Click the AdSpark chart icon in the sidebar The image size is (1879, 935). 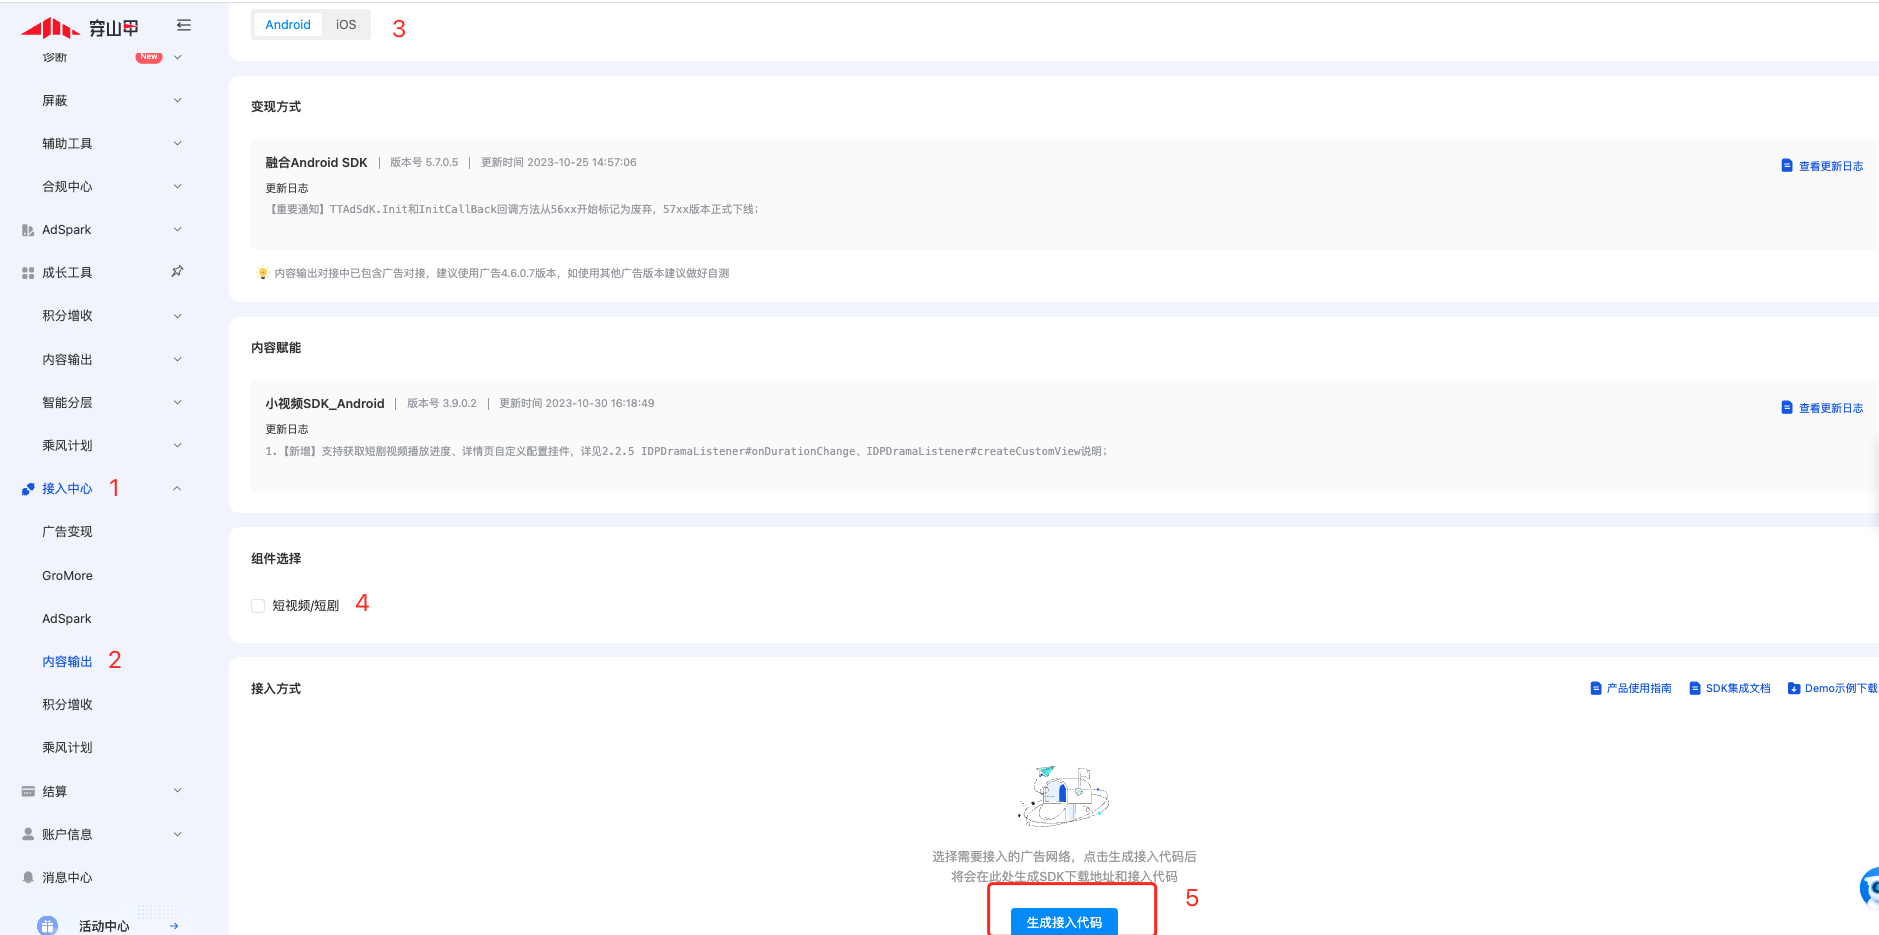[28, 230]
